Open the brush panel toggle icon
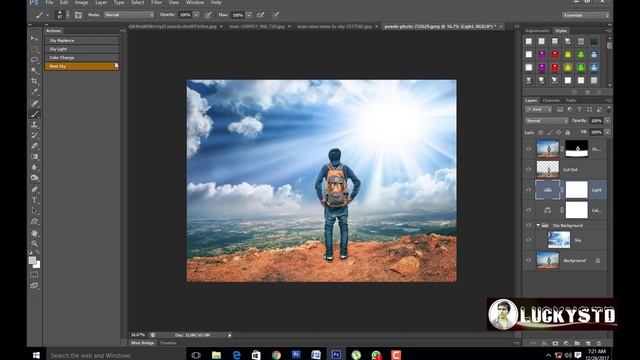 click(78, 15)
